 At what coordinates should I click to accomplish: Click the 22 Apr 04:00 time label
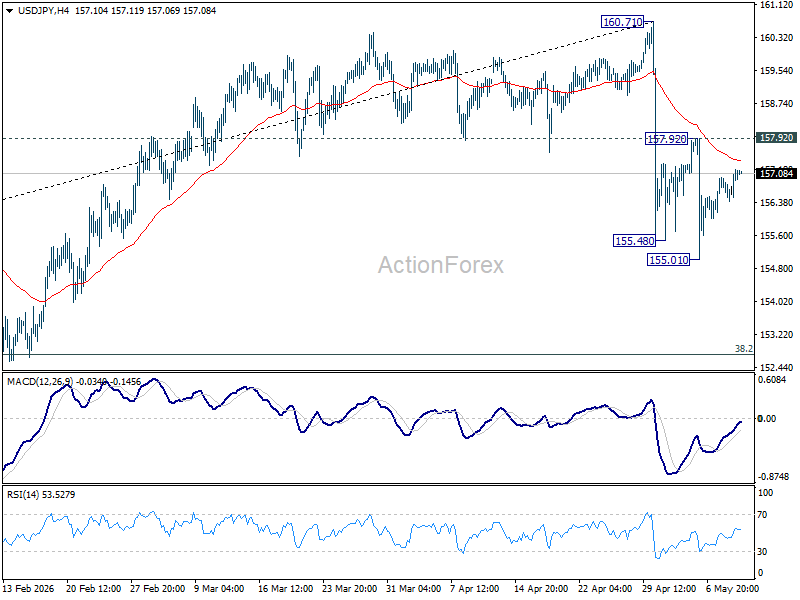coord(605,589)
